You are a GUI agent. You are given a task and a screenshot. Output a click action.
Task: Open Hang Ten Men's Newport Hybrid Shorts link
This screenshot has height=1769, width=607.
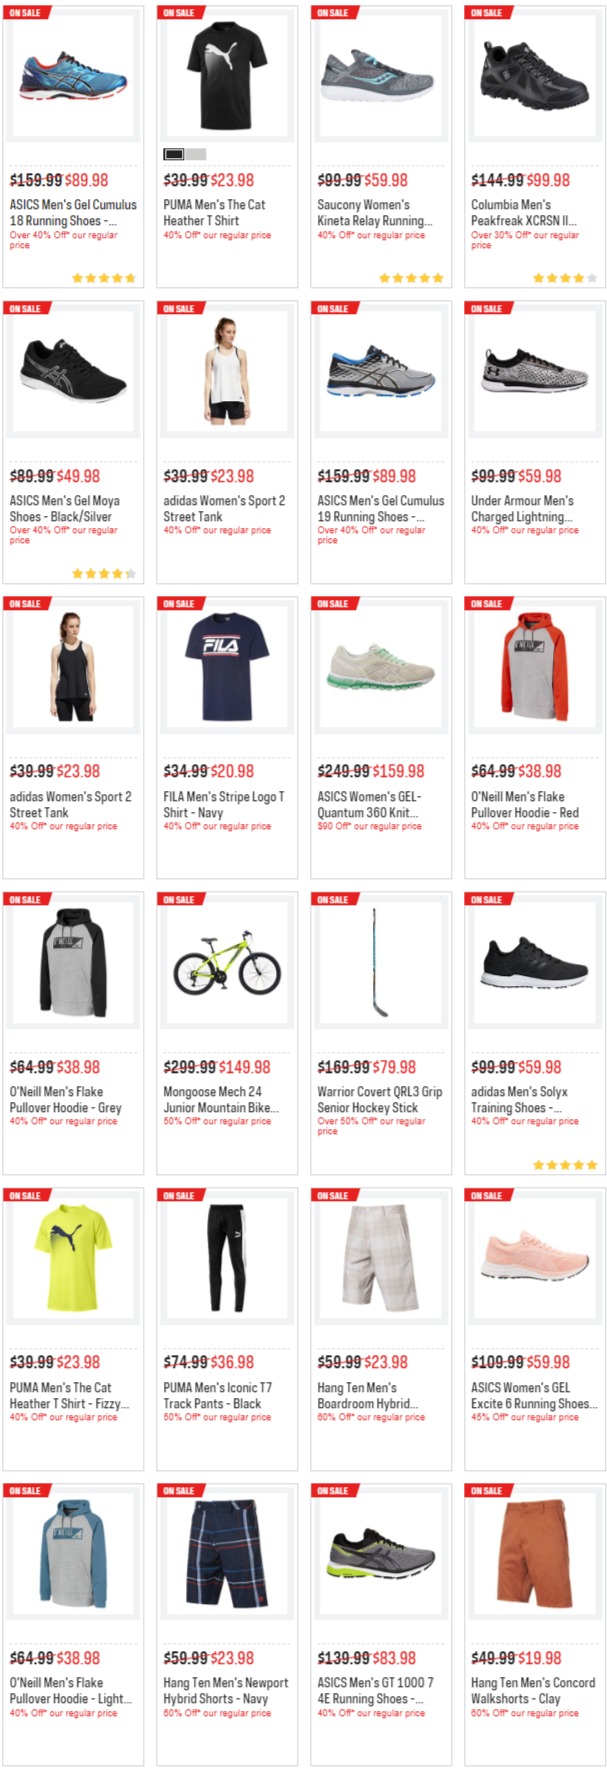click(225, 1690)
